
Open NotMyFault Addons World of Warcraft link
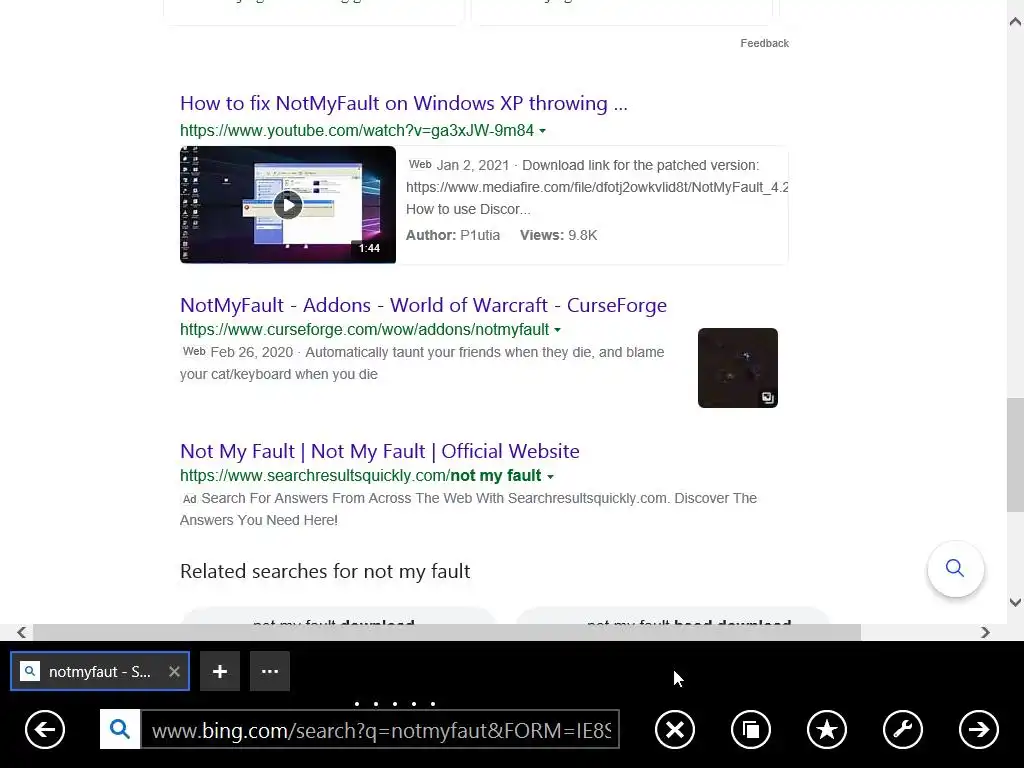[x=423, y=305]
